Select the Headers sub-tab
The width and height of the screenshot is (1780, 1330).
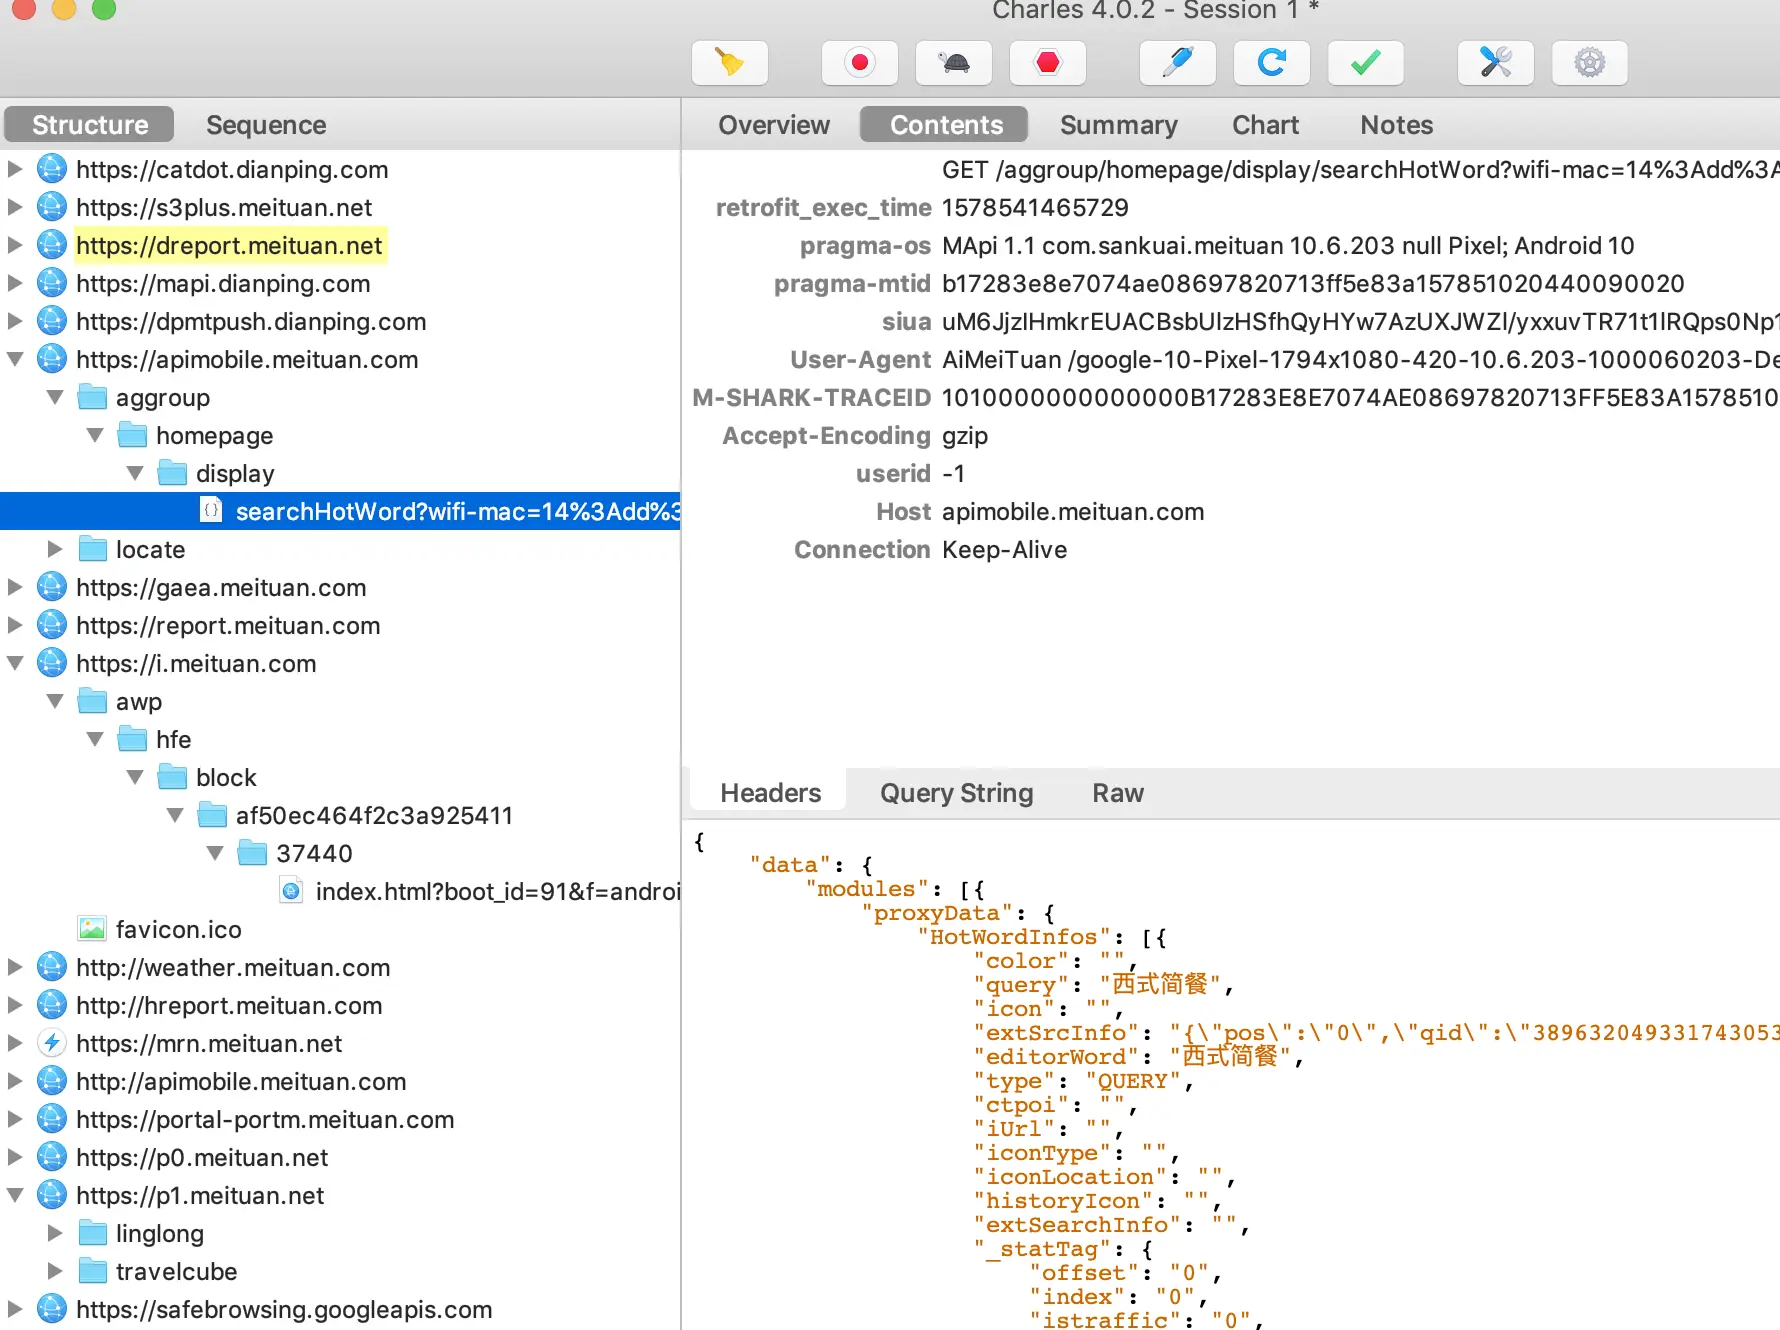point(770,793)
